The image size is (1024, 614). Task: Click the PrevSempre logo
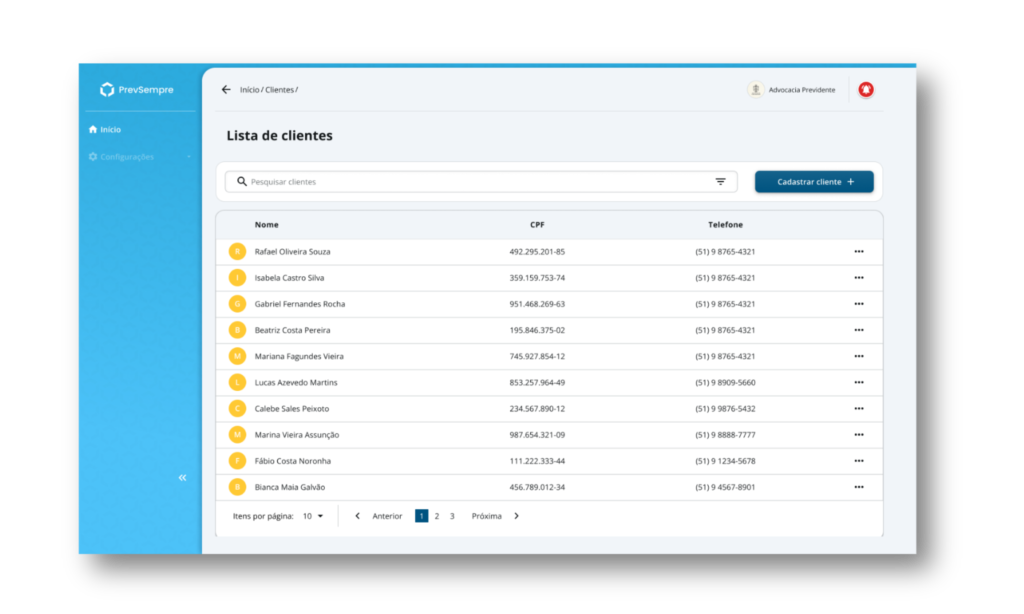click(137, 90)
